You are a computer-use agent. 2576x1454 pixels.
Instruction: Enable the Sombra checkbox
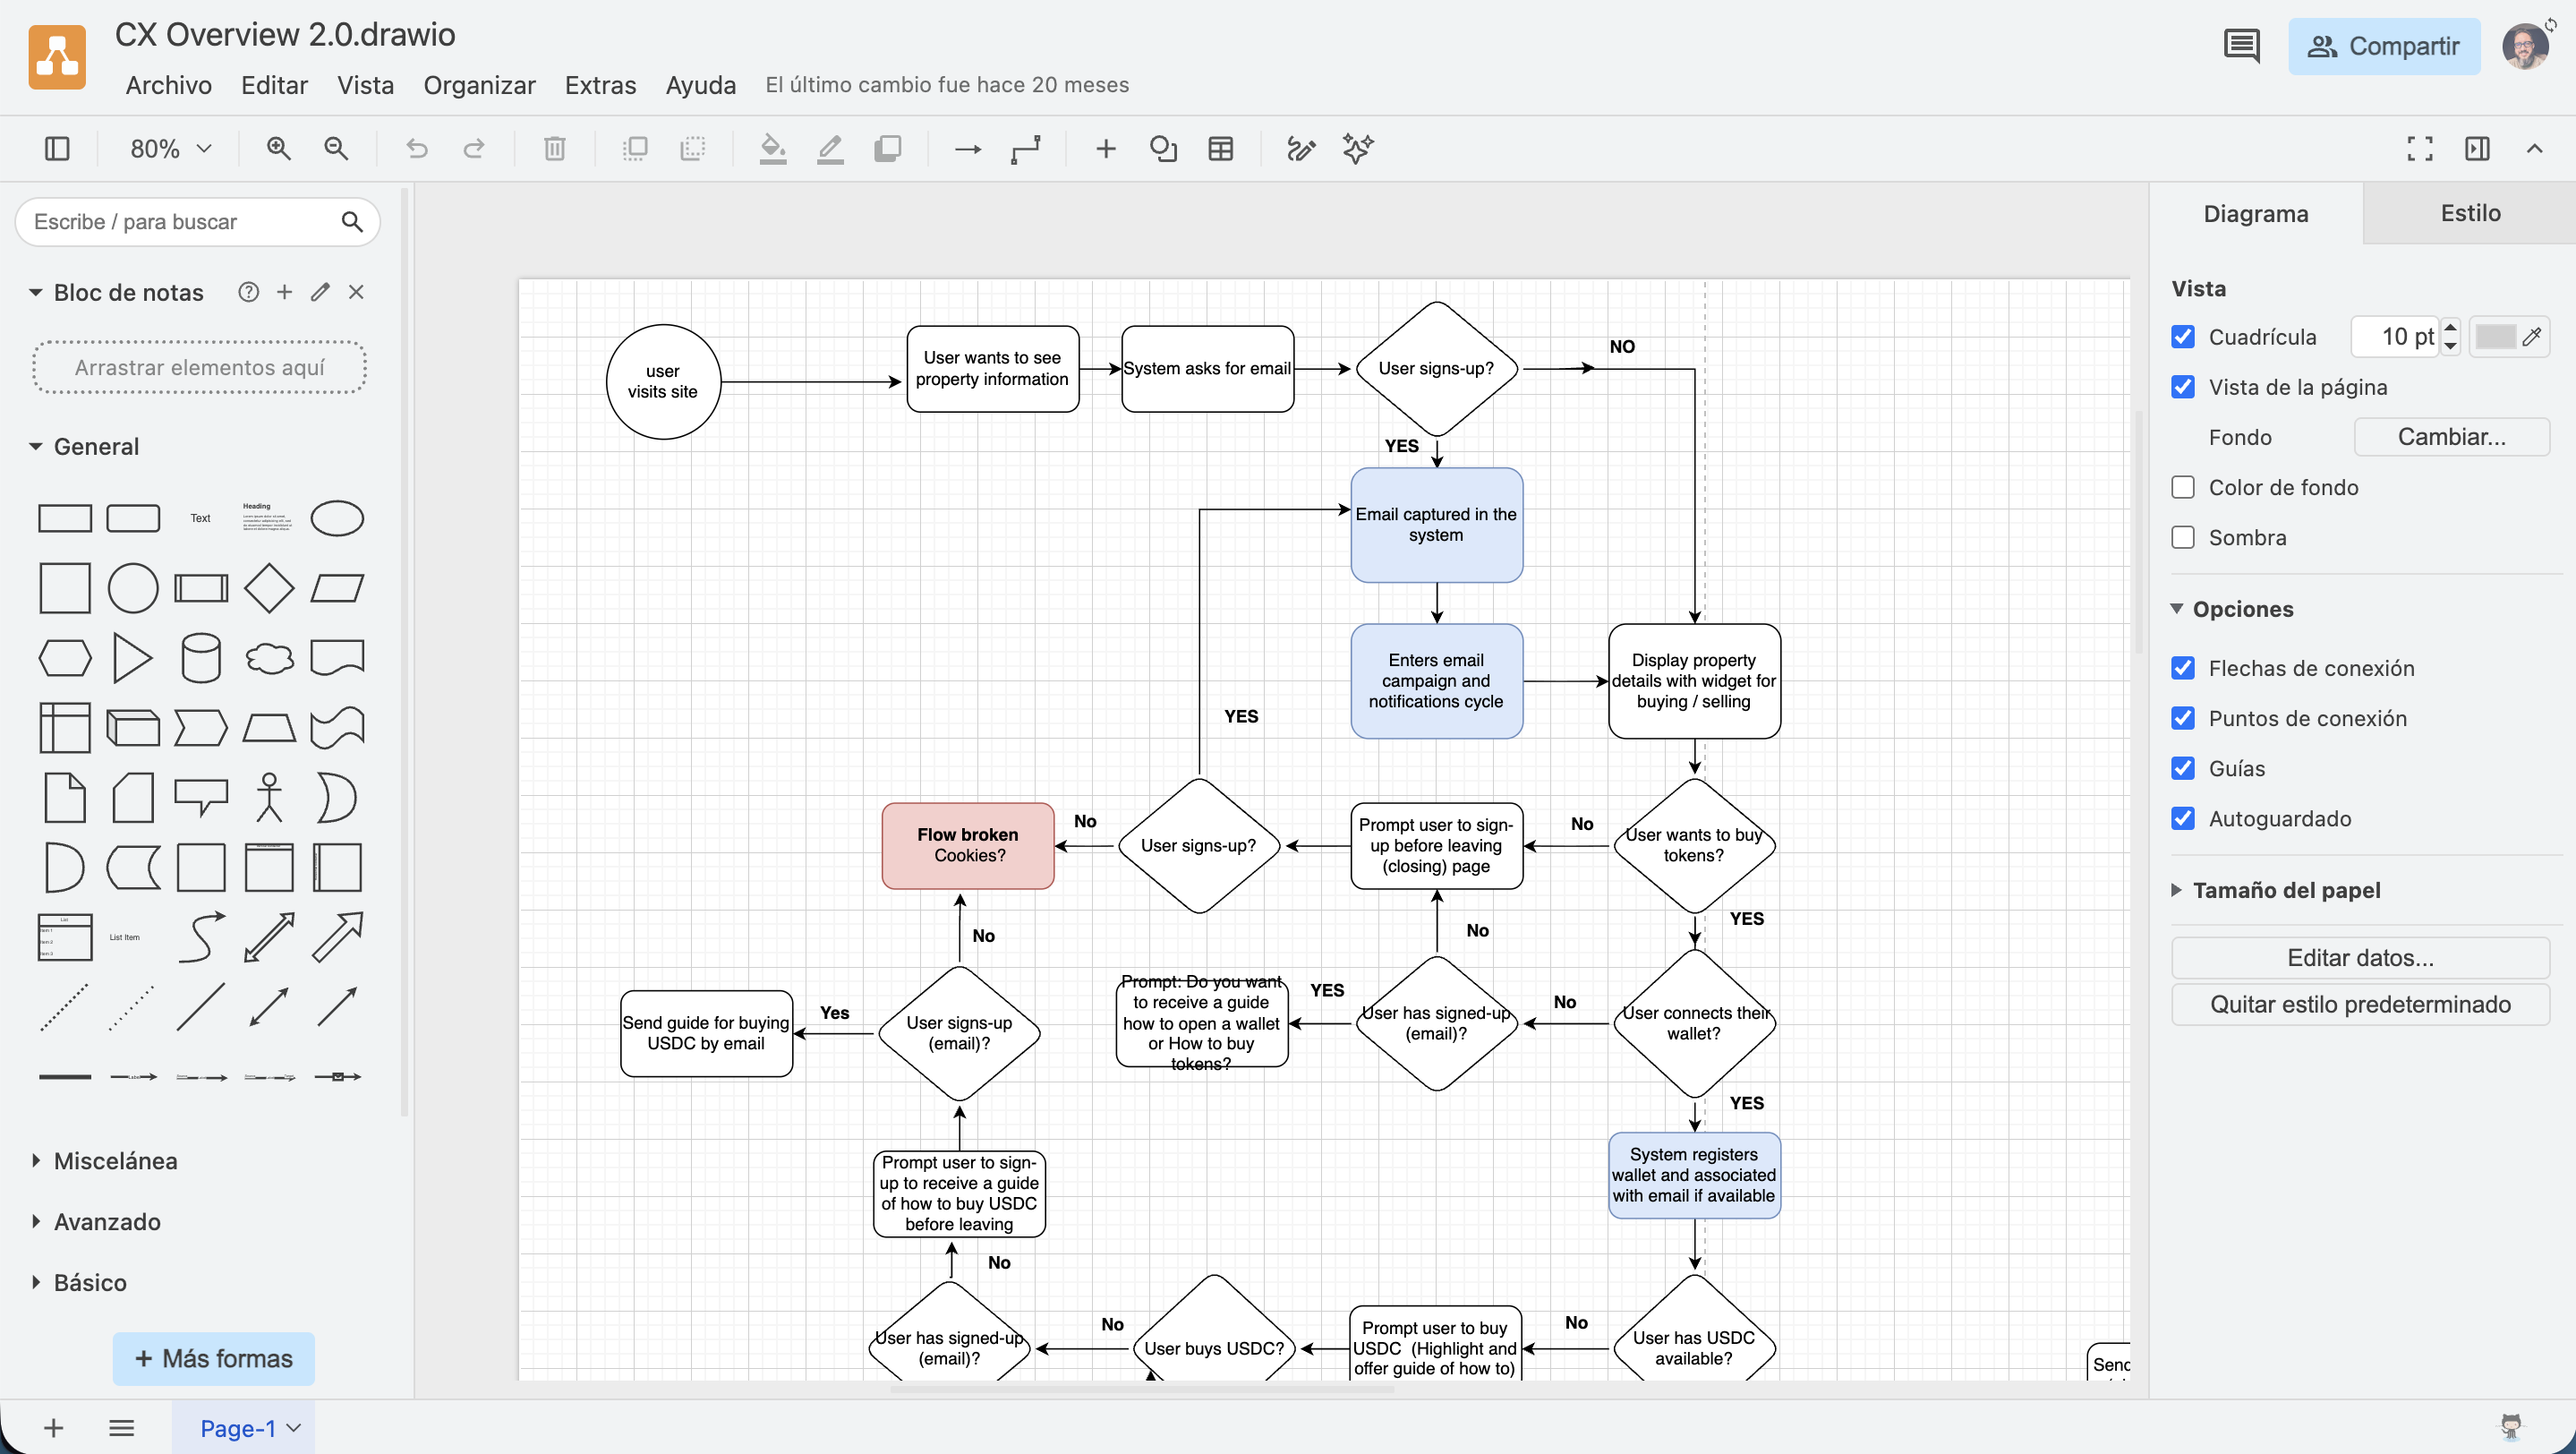click(x=2183, y=537)
